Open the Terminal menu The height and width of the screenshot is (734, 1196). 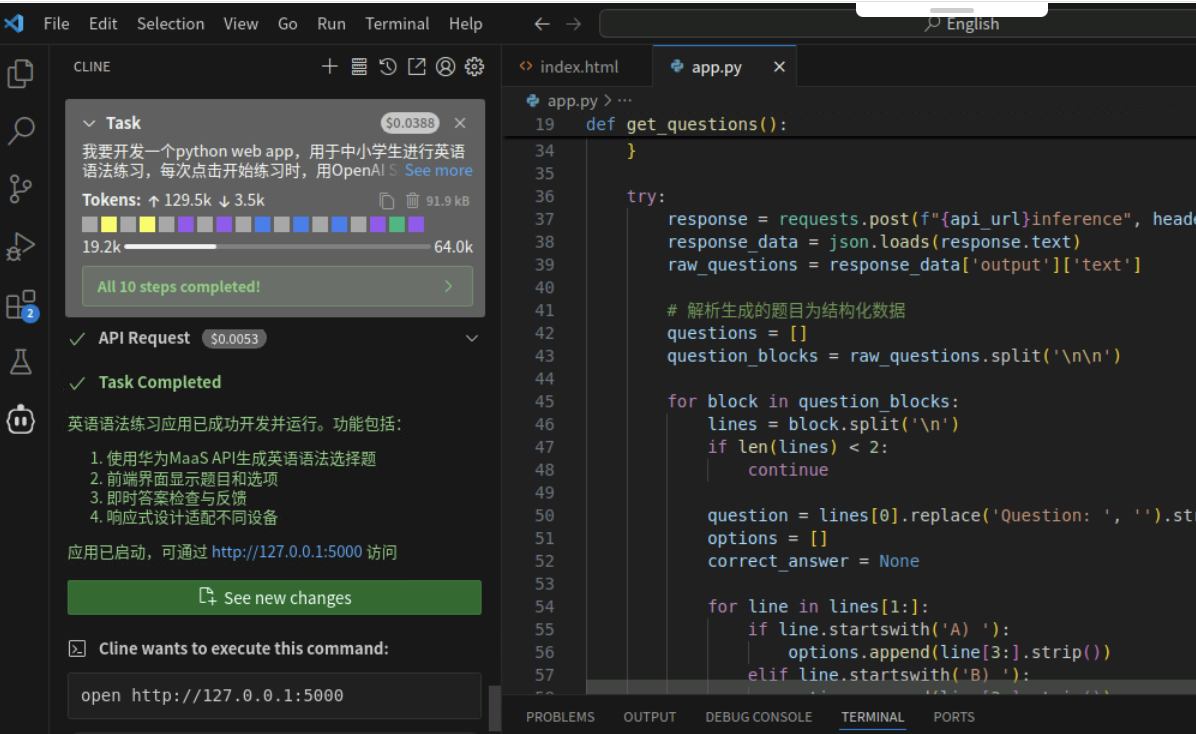click(396, 24)
